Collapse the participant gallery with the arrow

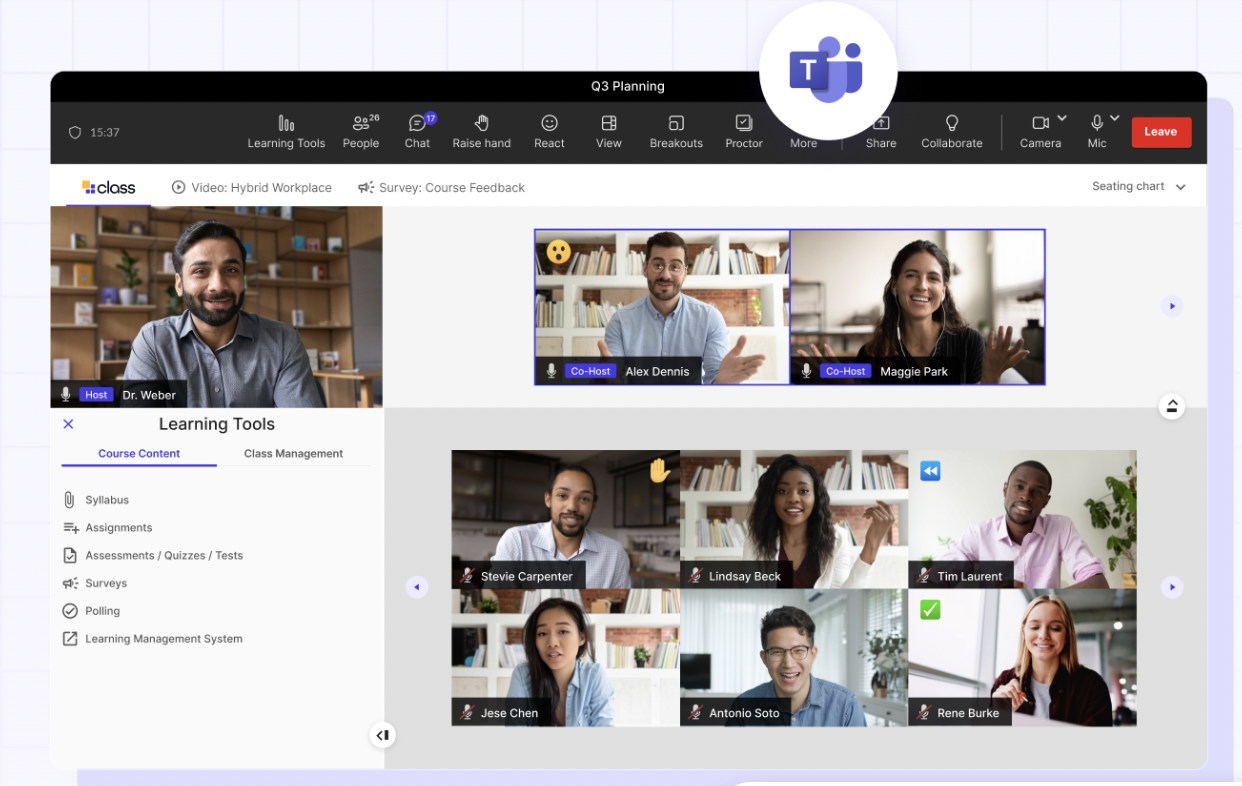point(1171,406)
